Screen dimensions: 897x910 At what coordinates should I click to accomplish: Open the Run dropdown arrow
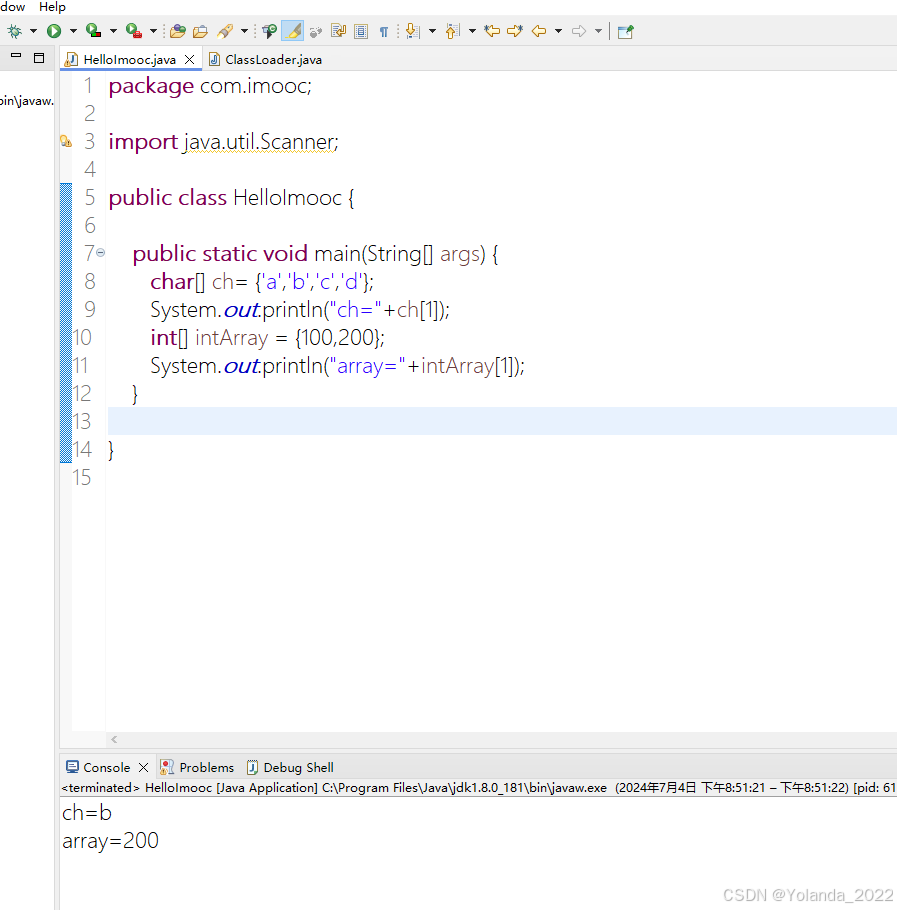pos(73,31)
